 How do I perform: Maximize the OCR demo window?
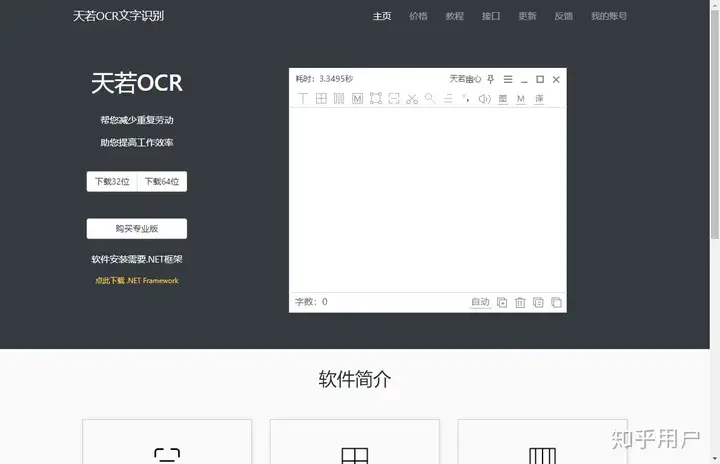pos(540,79)
